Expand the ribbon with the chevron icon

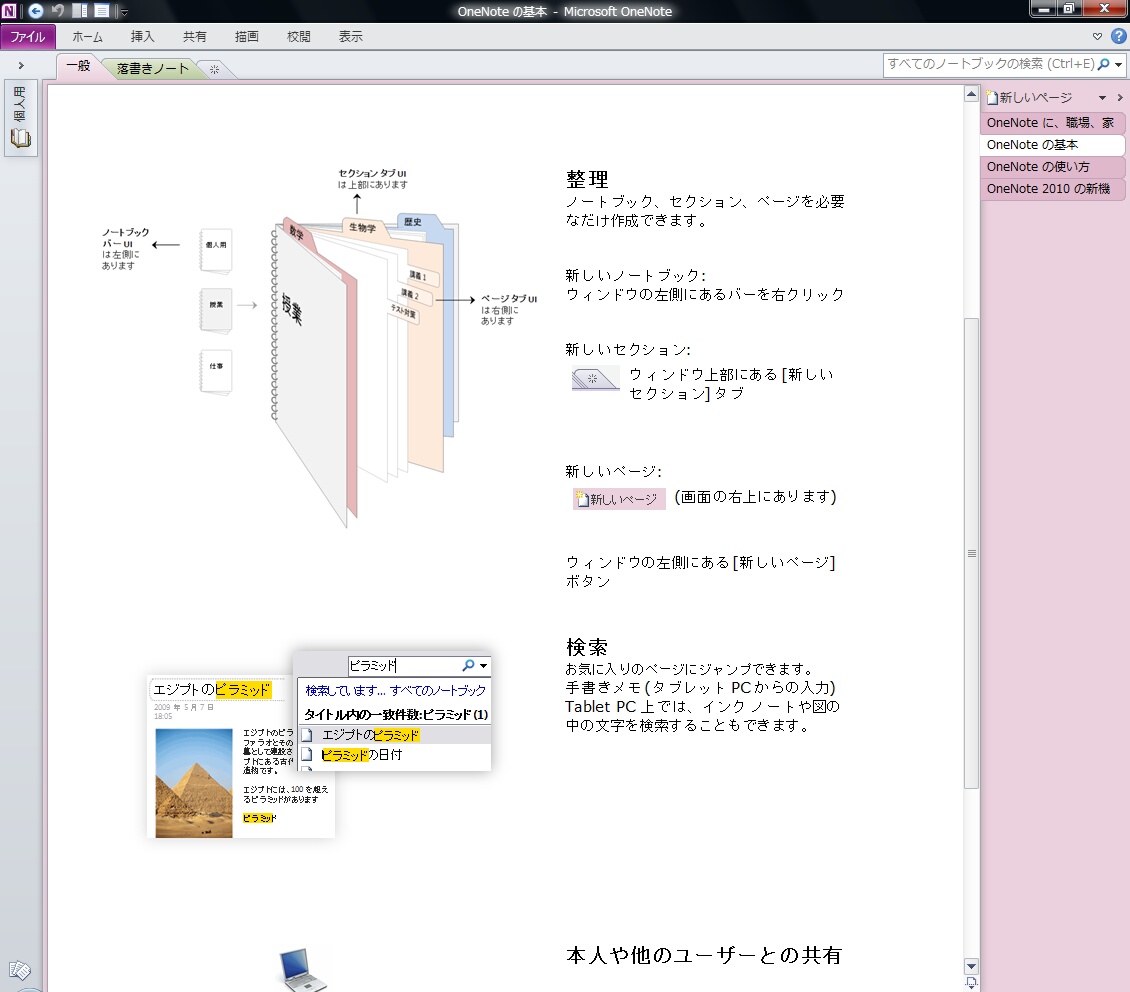click(1097, 36)
